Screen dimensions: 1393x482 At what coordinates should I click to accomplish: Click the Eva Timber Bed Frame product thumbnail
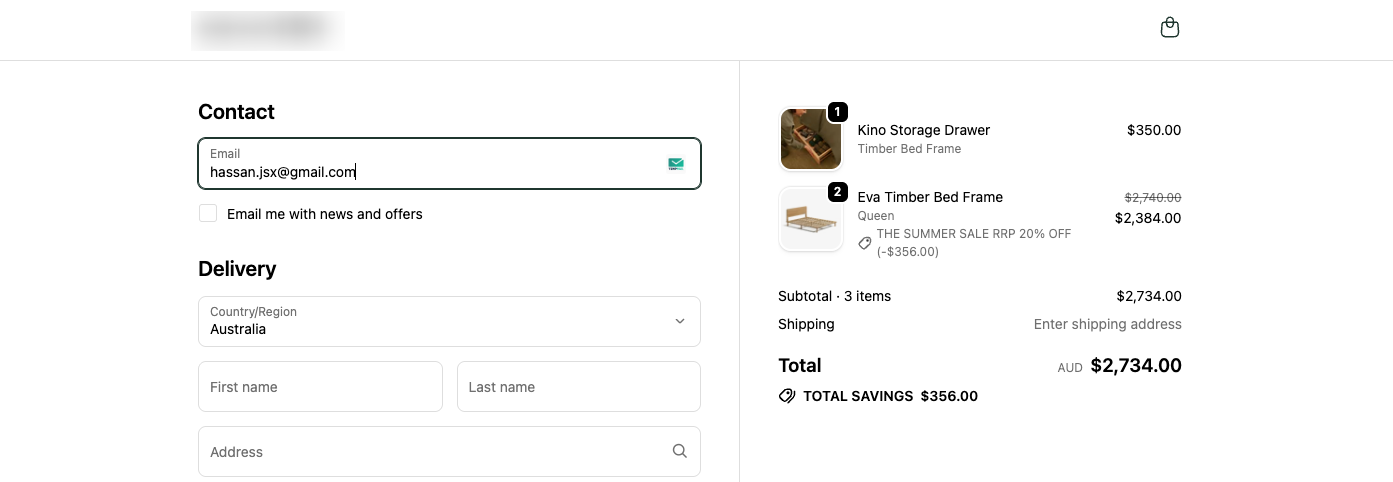coord(811,219)
